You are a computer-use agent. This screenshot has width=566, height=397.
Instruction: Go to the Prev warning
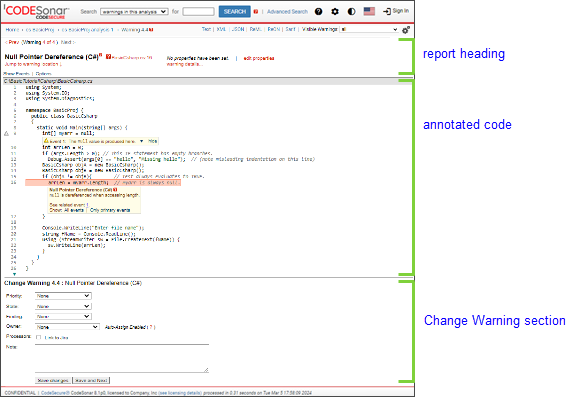(12, 42)
